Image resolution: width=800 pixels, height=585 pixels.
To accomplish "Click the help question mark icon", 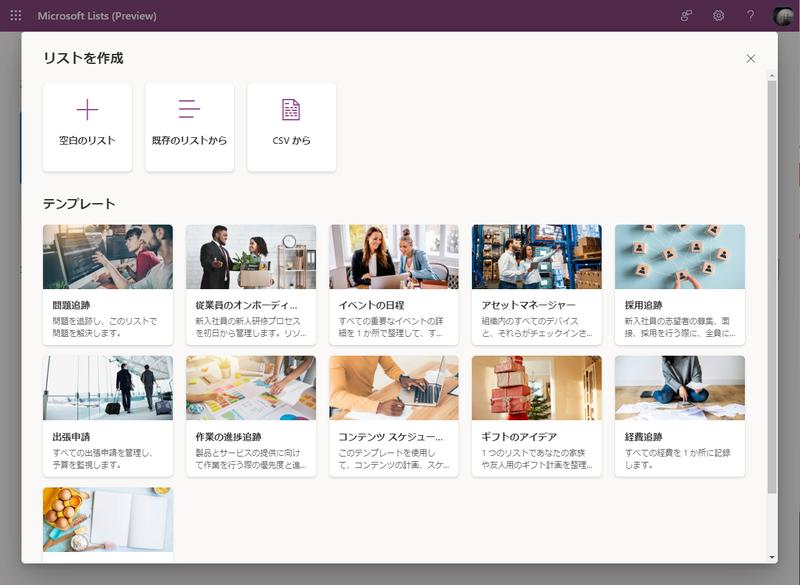I will click(x=750, y=16).
